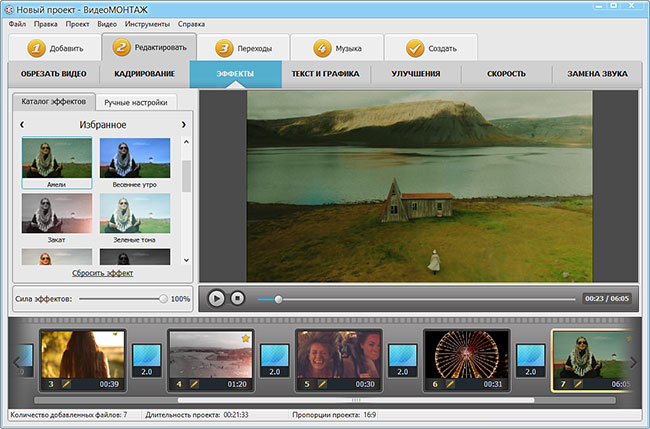
Task: Click the edit pencil icon on clip 6
Action: point(450,384)
